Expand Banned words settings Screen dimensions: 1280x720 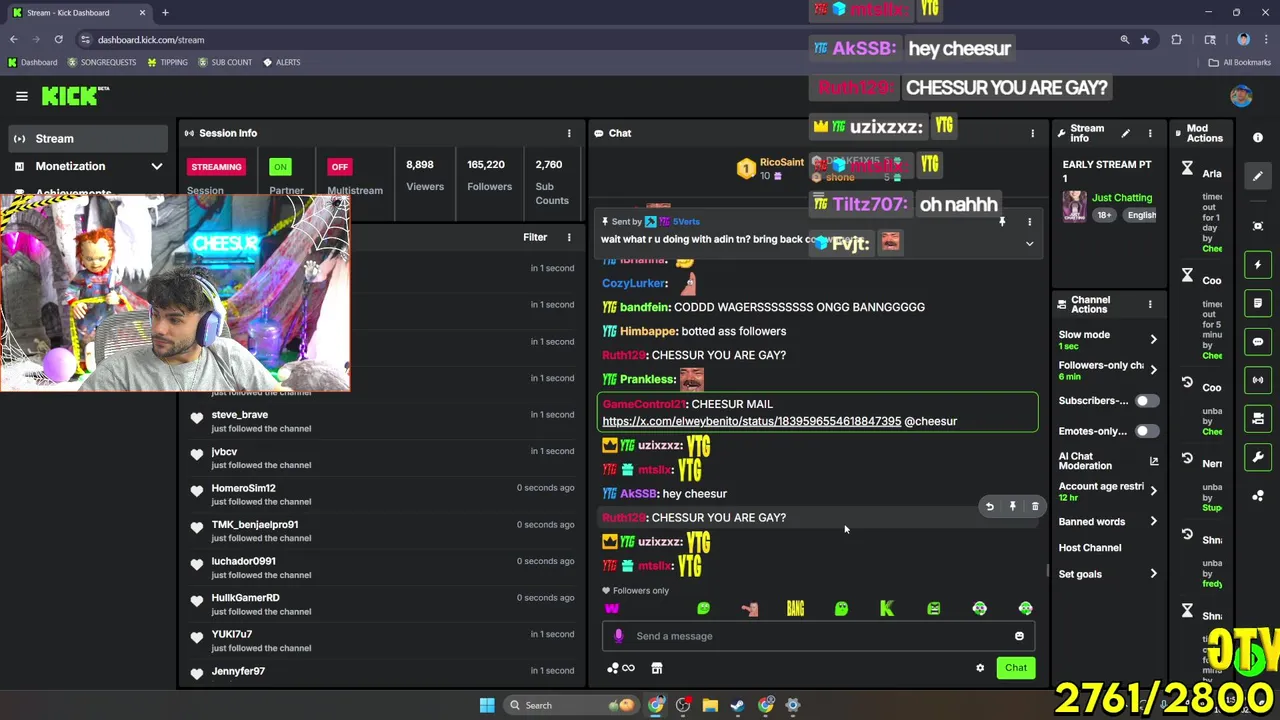pos(1153,521)
